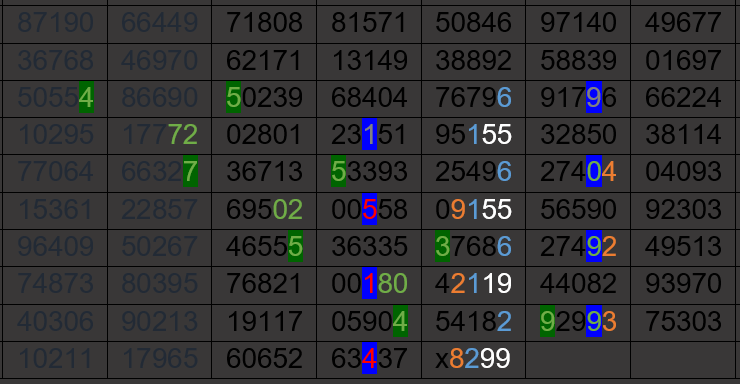Click the cell containing 23151
This screenshot has height=384, width=740.
point(369,135)
